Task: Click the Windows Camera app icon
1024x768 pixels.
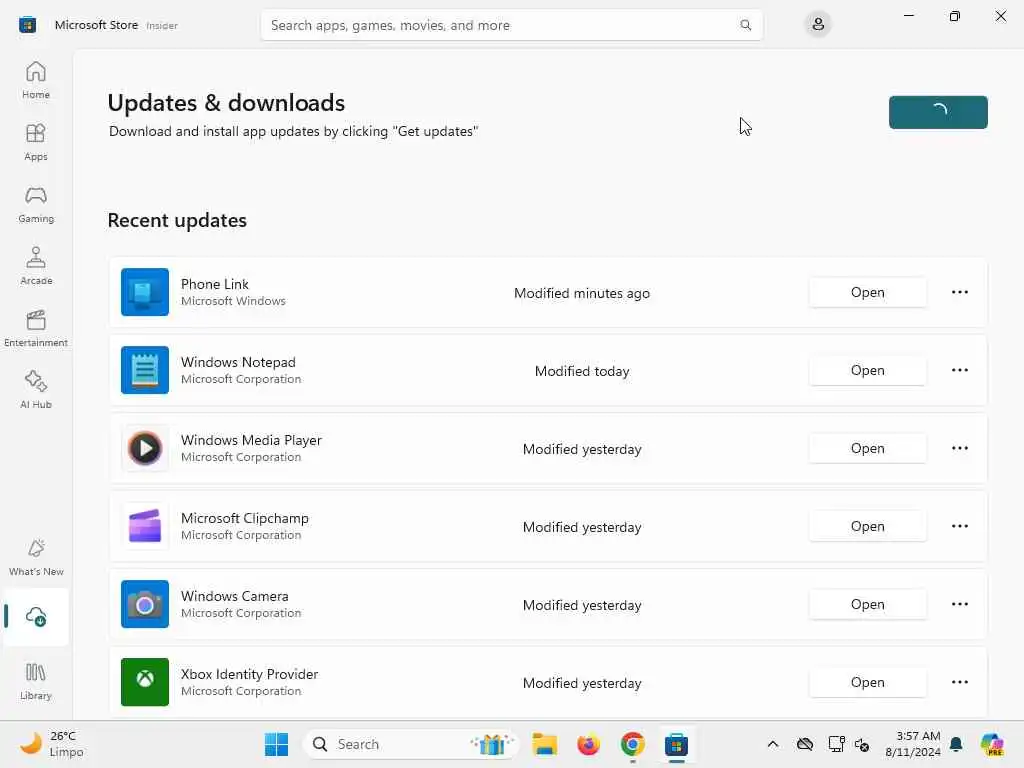Action: pos(145,604)
